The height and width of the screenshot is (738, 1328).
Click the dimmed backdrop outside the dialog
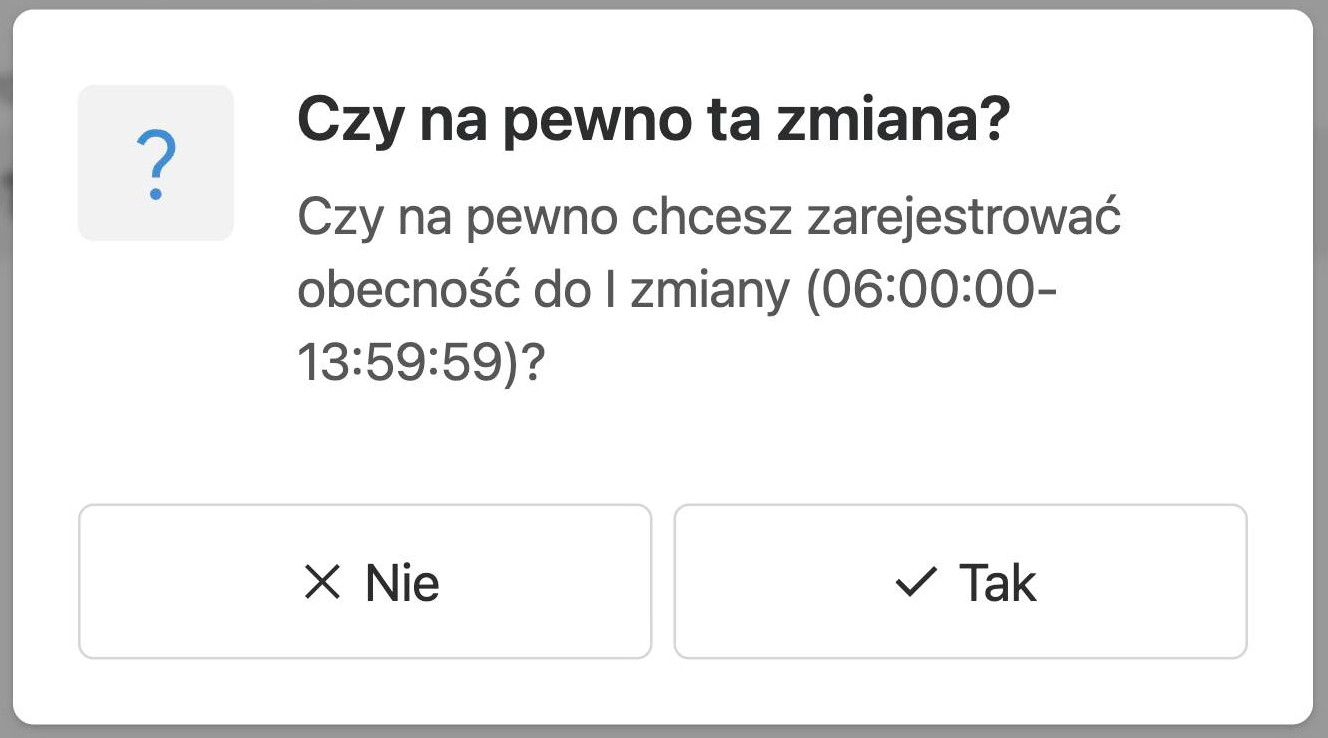[x=1320, y=400]
